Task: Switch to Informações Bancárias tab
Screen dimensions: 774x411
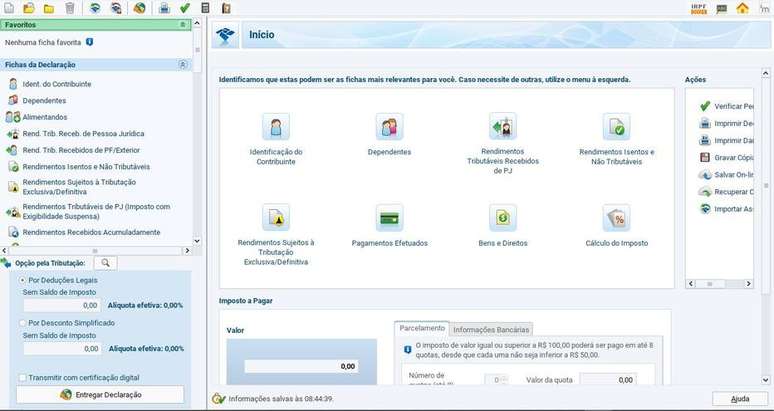Action: tap(491, 329)
